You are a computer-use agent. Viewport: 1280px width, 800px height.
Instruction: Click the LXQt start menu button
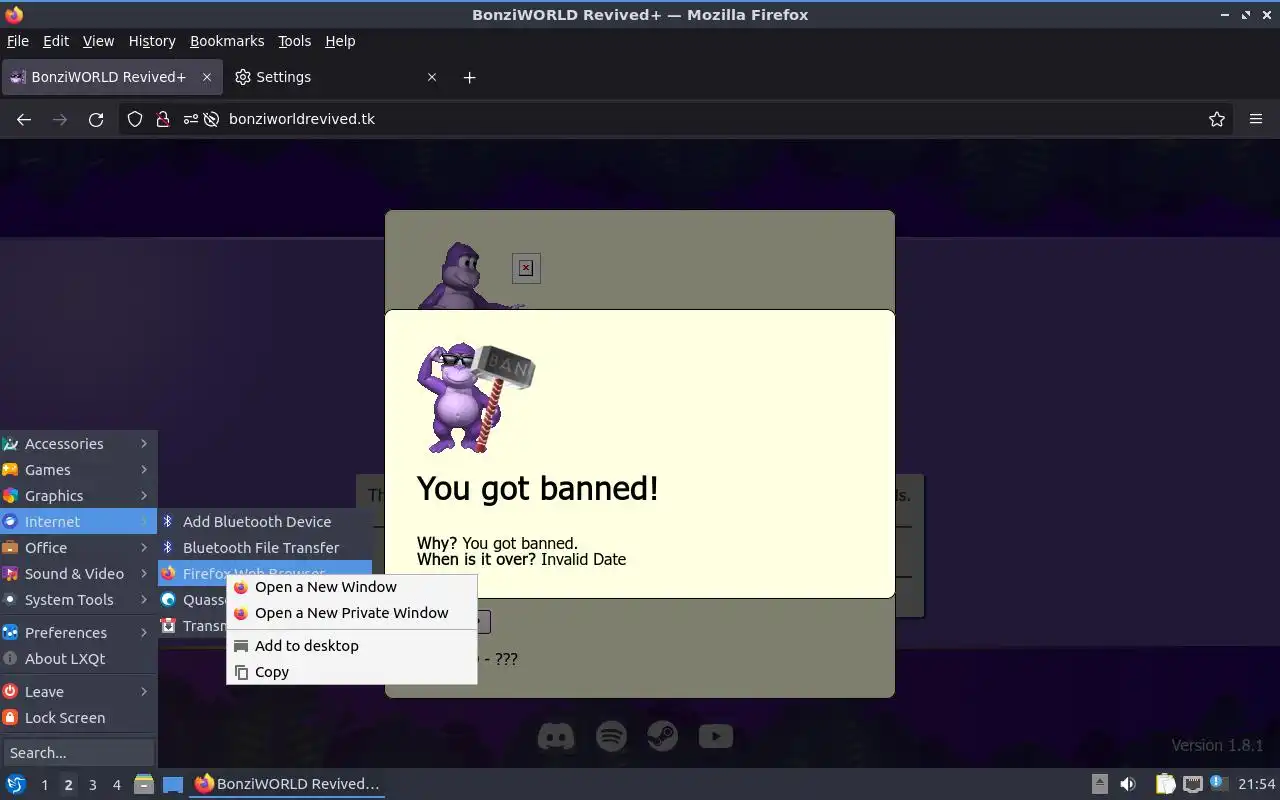click(x=16, y=784)
